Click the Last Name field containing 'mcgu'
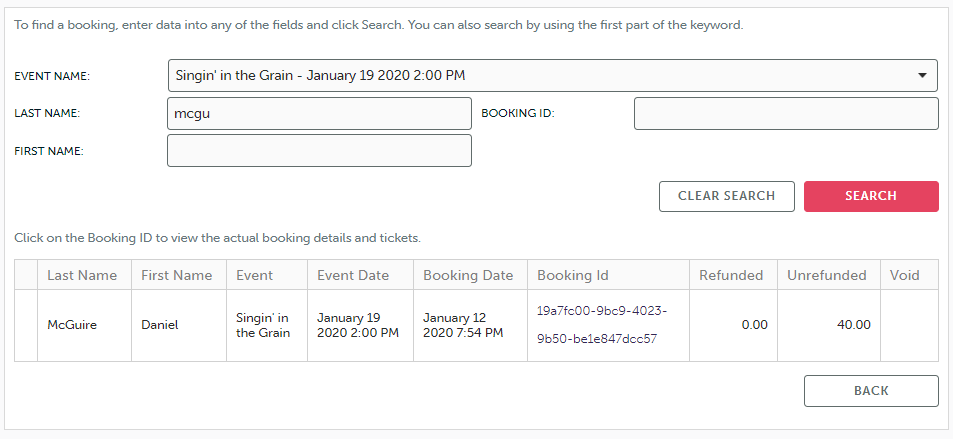953x439 pixels. click(x=319, y=113)
